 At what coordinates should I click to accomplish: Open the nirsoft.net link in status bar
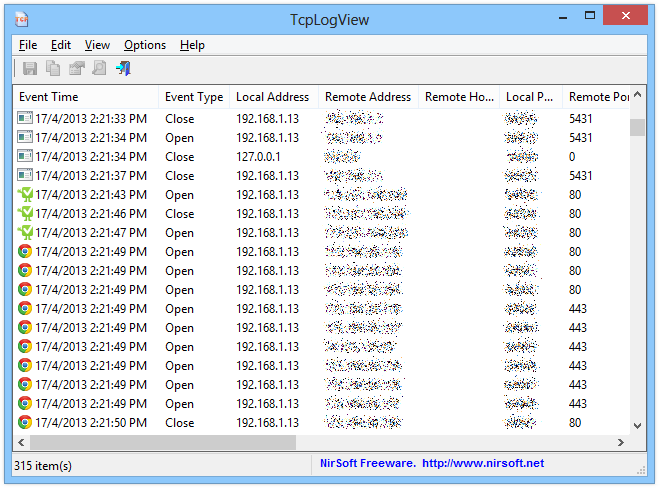[x=483, y=463]
